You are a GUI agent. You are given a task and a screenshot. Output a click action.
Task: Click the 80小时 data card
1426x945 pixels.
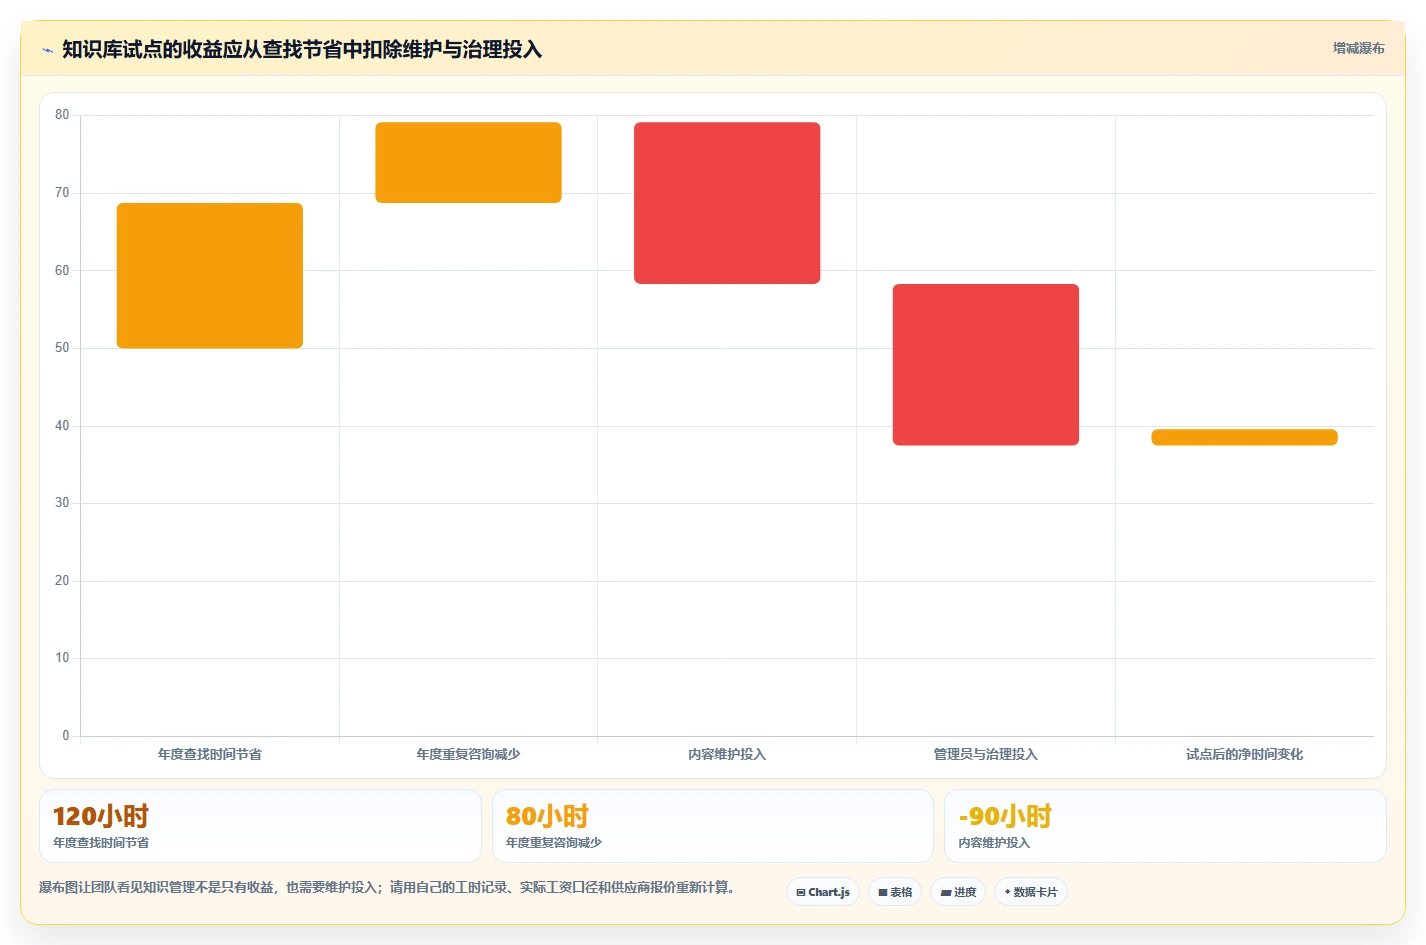[x=713, y=826]
